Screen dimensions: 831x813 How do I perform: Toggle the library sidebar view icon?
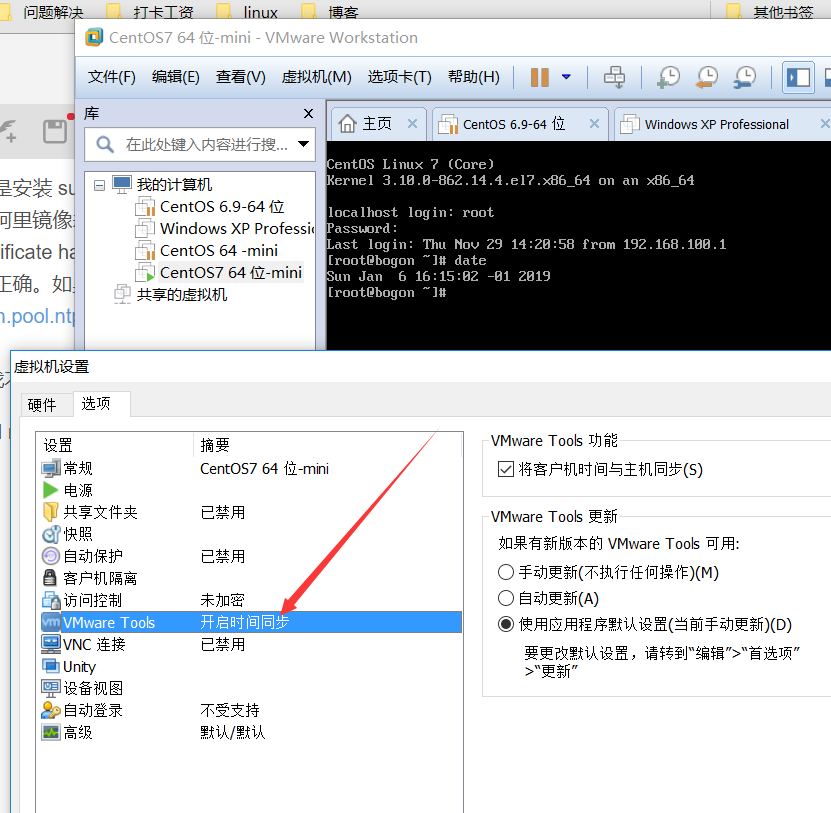tap(798, 77)
